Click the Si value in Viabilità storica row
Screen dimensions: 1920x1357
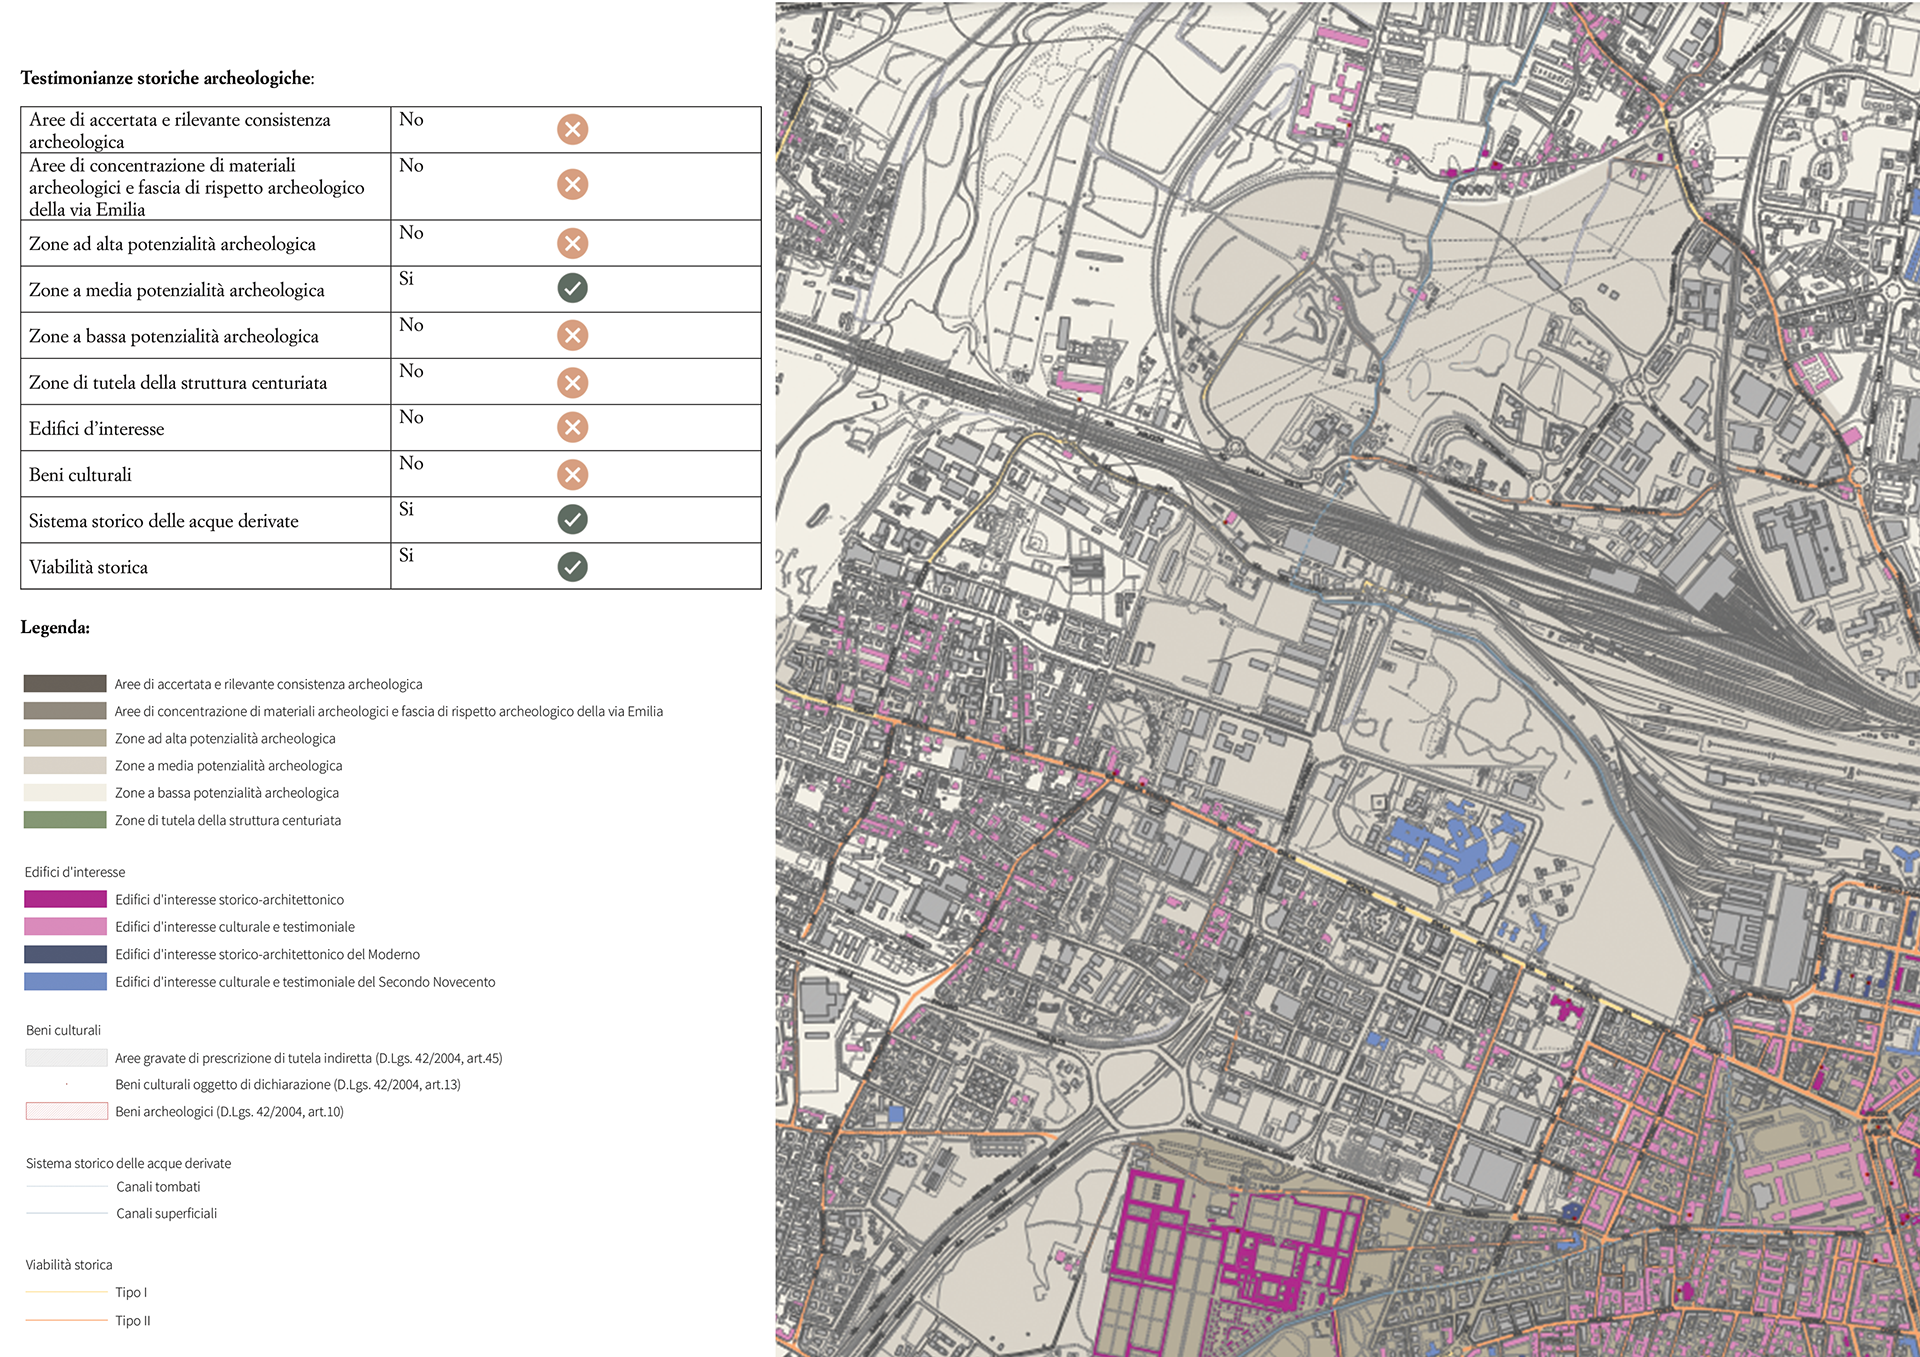pos(406,555)
